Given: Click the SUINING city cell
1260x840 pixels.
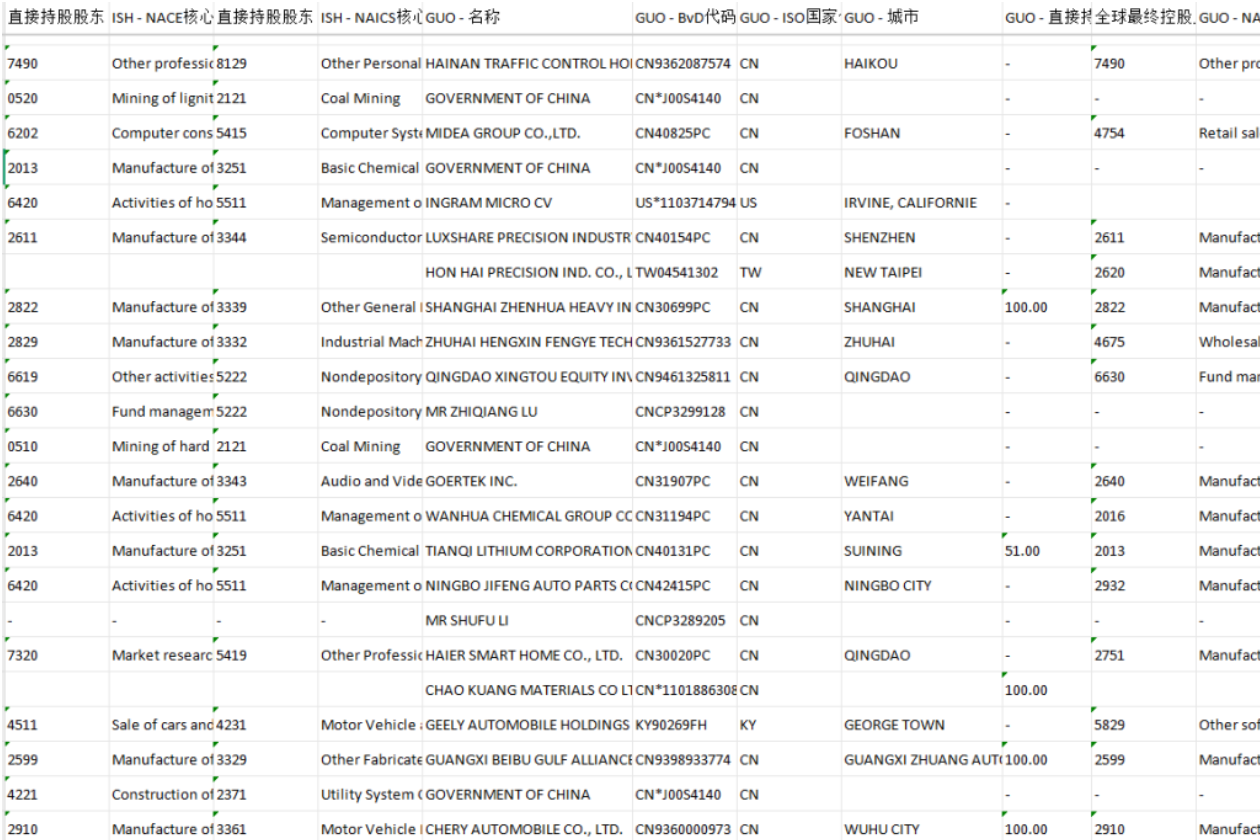Looking at the screenshot, I should point(922,551).
